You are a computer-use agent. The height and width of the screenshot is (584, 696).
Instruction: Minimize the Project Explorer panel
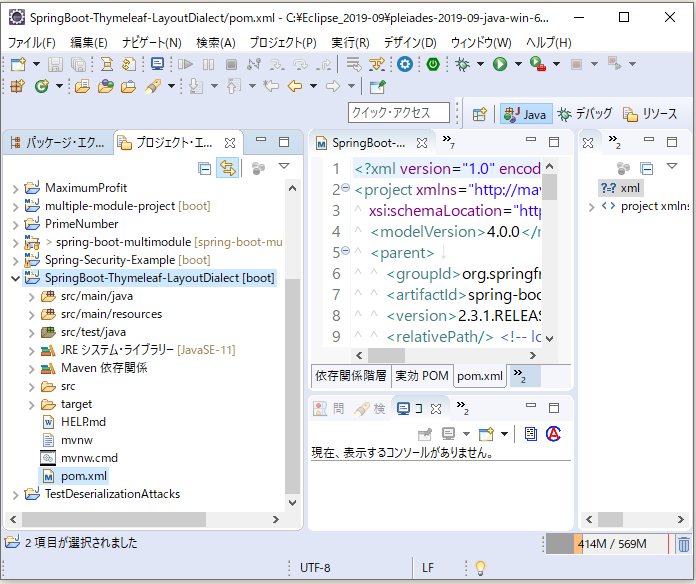[x=261, y=140]
